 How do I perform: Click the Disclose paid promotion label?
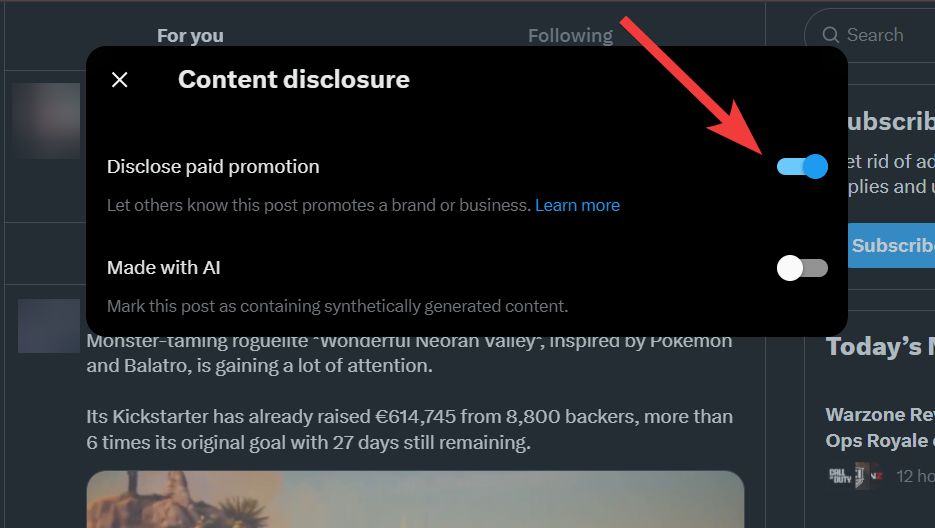(213, 167)
